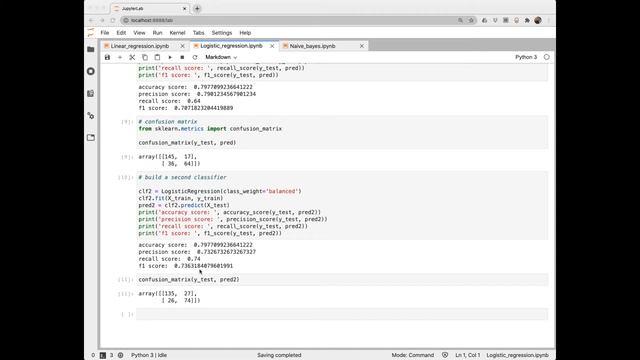Click the 'from sklearn.metrics import confusion_matrix' line
The height and width of the screenshot is (360, 640).
(x=210, y=129)
